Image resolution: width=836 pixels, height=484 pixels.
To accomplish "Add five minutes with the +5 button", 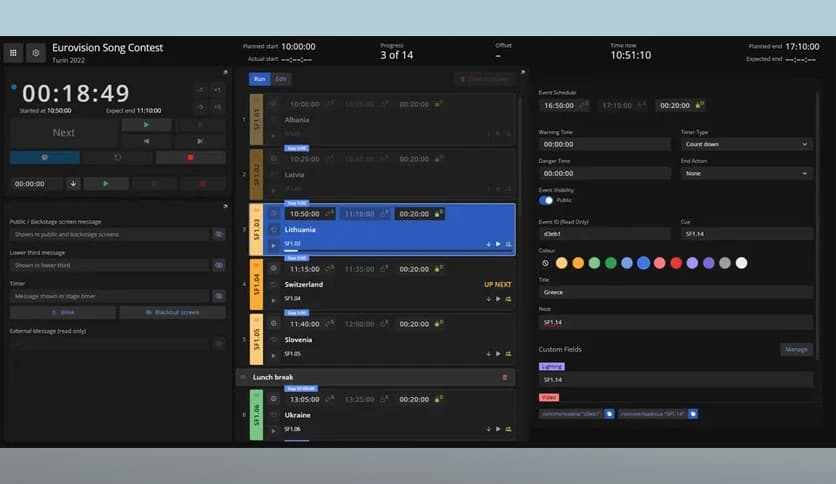I will (217, 107).
